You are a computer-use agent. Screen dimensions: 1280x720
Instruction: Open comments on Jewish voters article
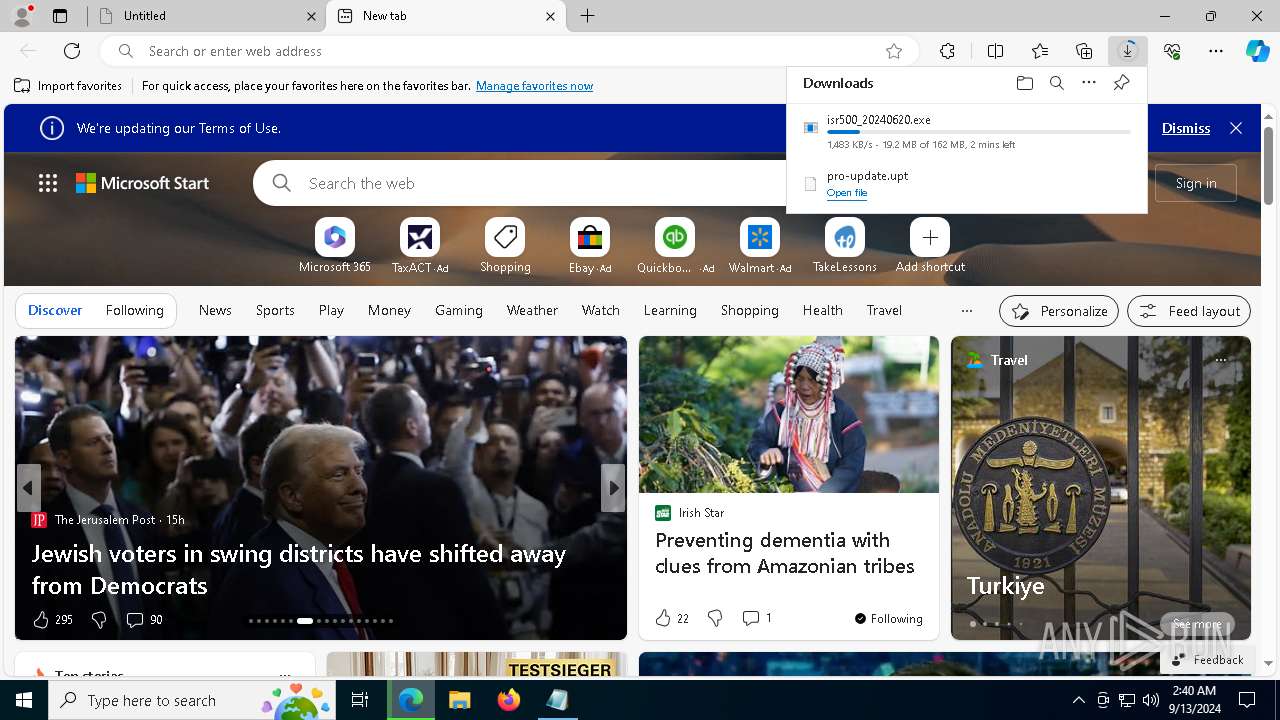(144, 620)
